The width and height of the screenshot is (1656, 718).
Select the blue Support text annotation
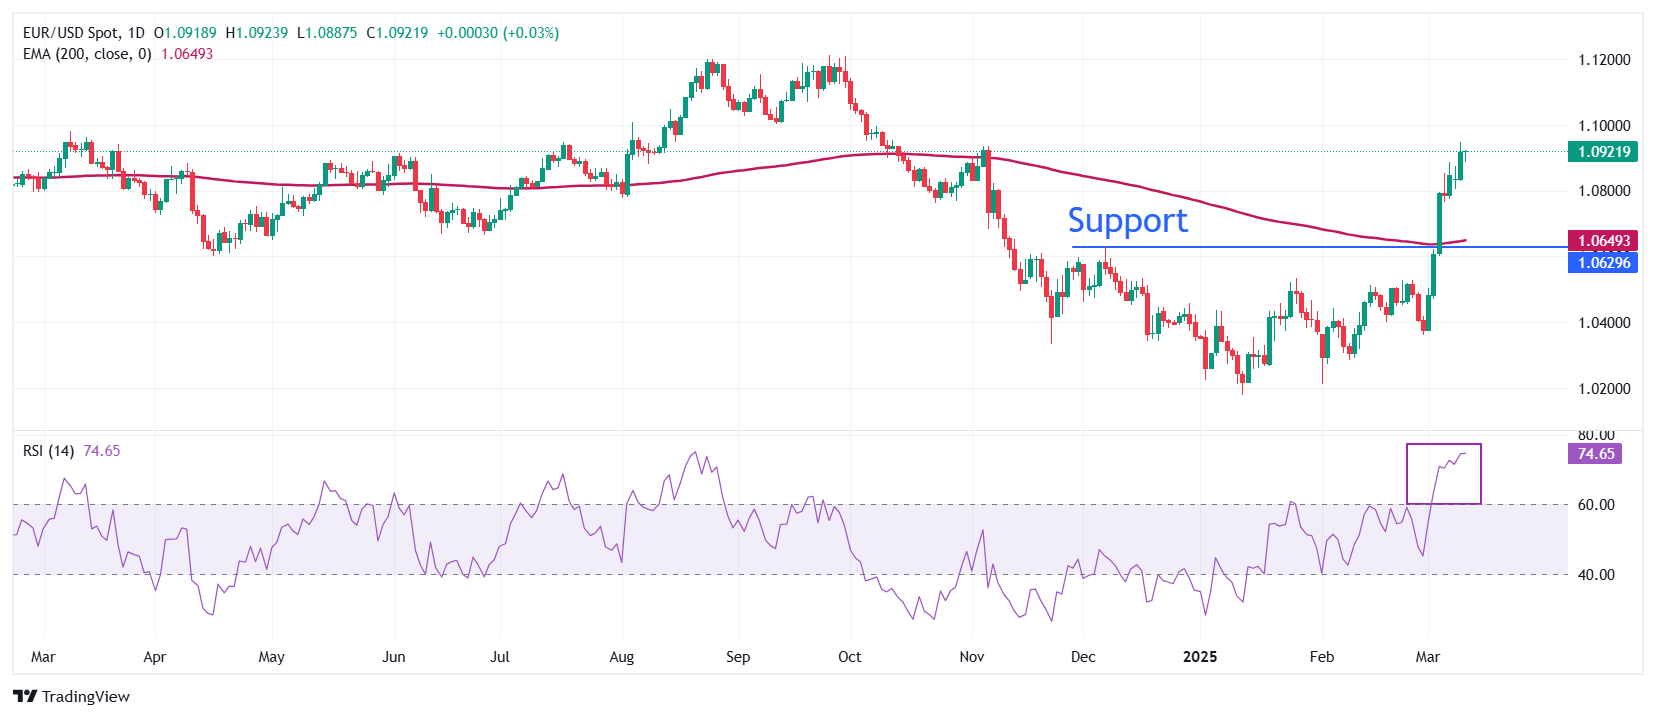tap(1127, 221)
